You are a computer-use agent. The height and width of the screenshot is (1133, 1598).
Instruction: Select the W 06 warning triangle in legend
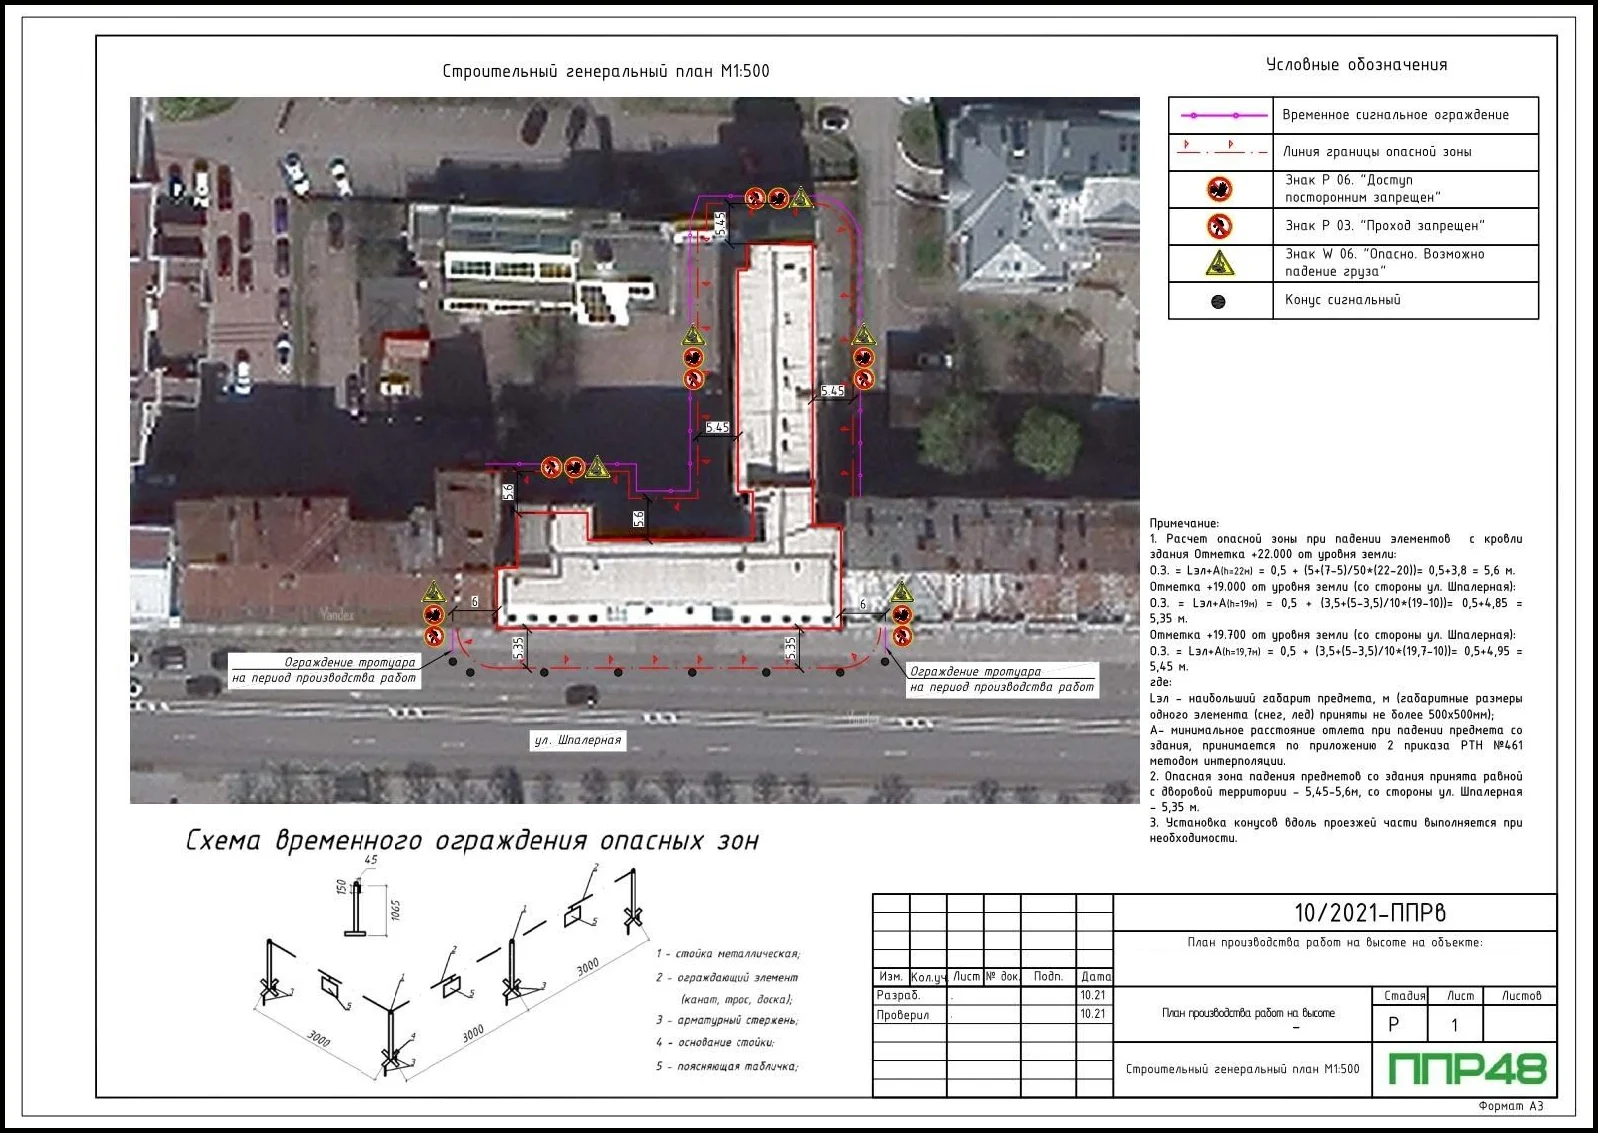pos(1219,263)
